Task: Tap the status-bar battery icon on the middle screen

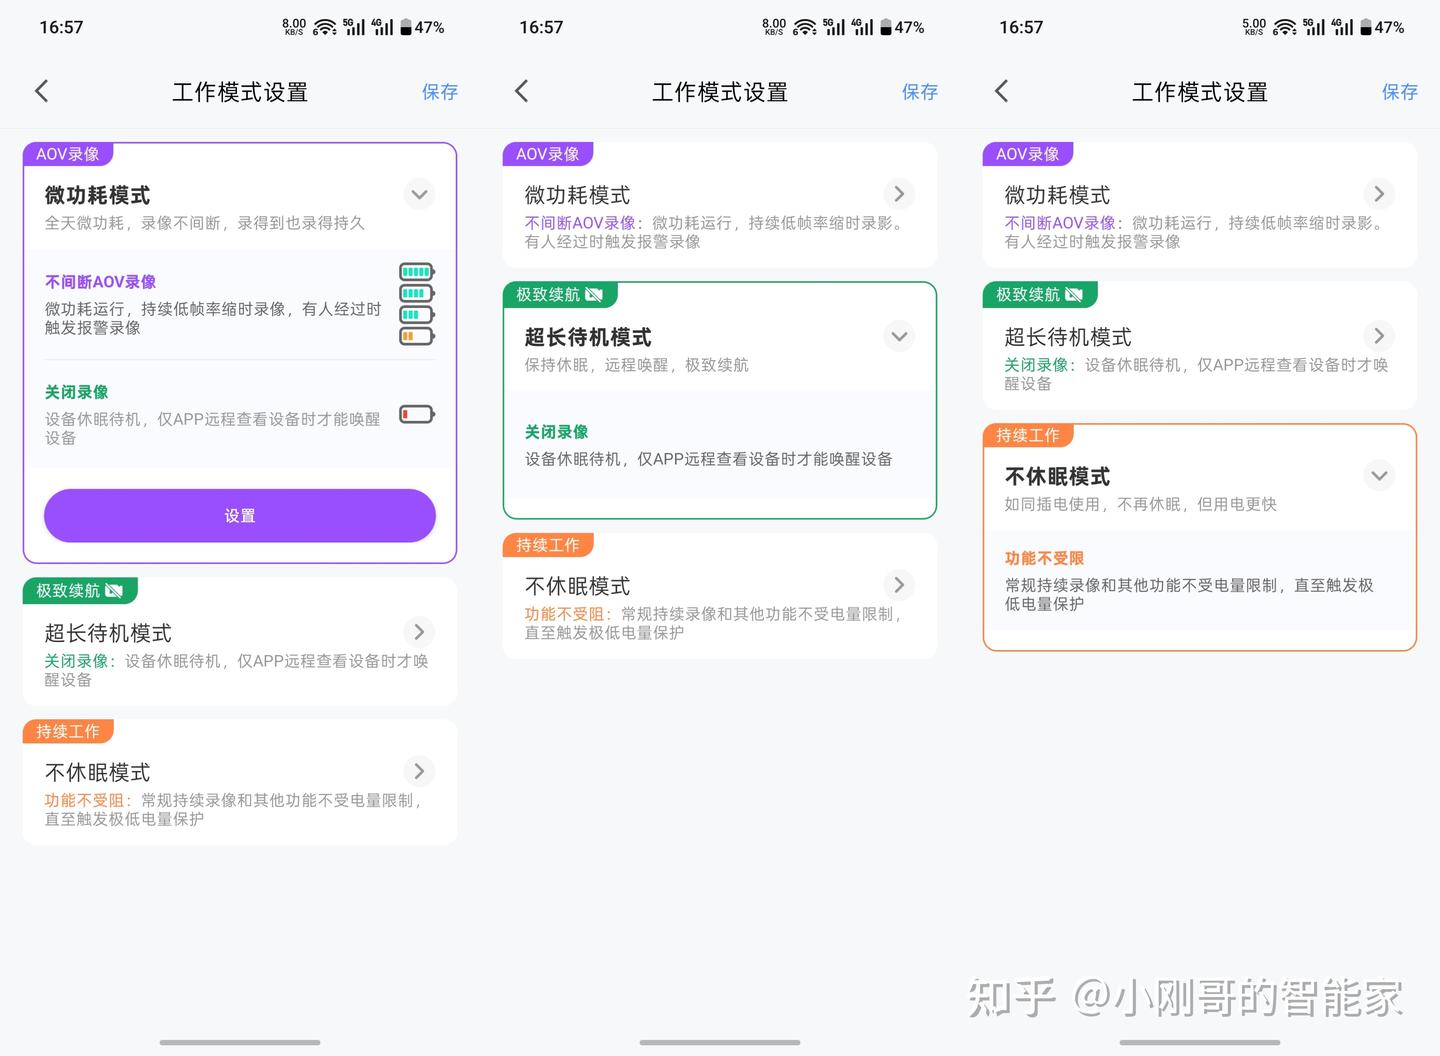Action: (x=886, y=27)
